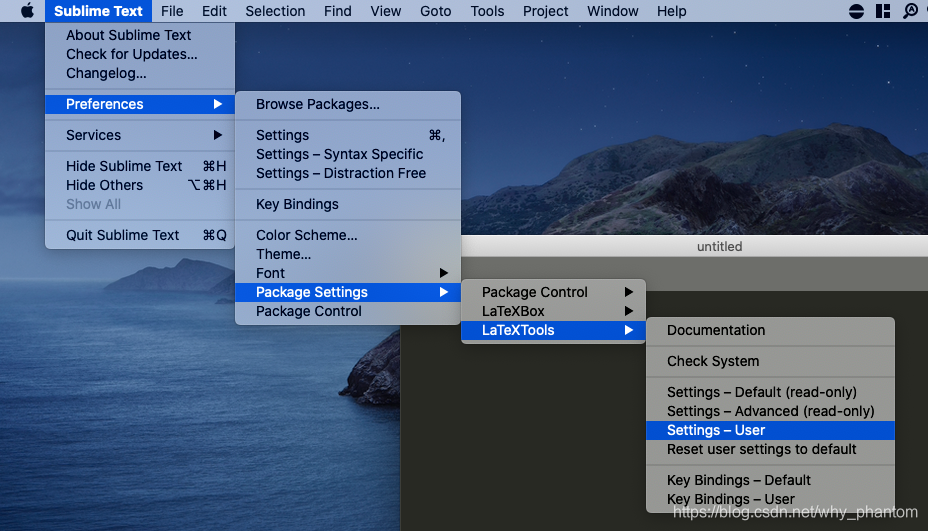Image resolution: width=928 pixels, height=531 pixels.
Task: Open the Window menu
Action: click(x=613, y=11)
